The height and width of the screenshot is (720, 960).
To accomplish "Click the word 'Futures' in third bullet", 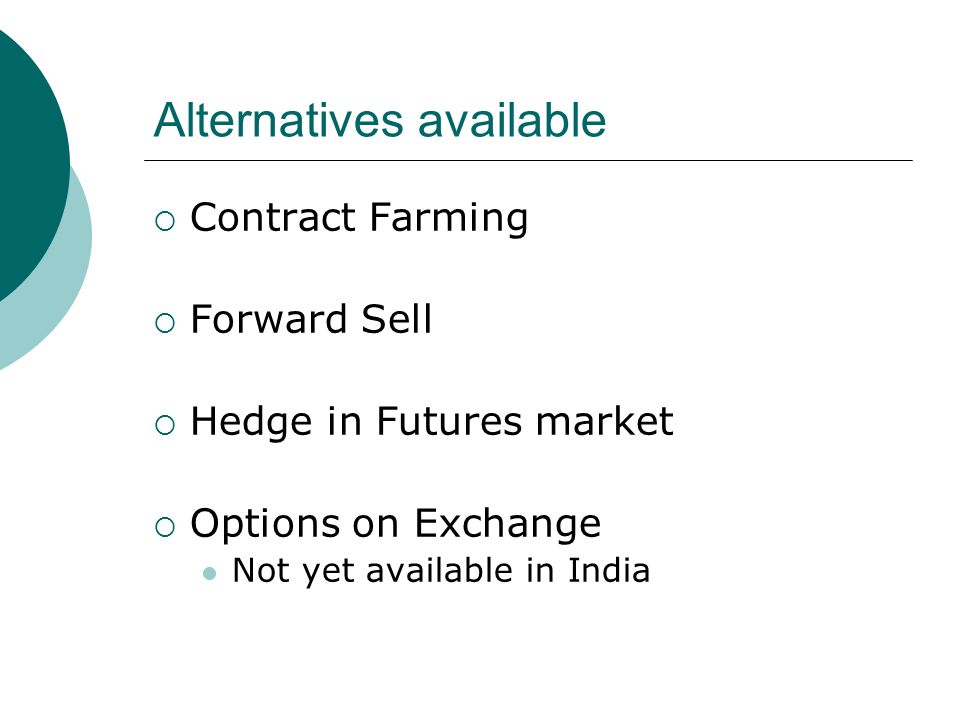I will 449,422.
